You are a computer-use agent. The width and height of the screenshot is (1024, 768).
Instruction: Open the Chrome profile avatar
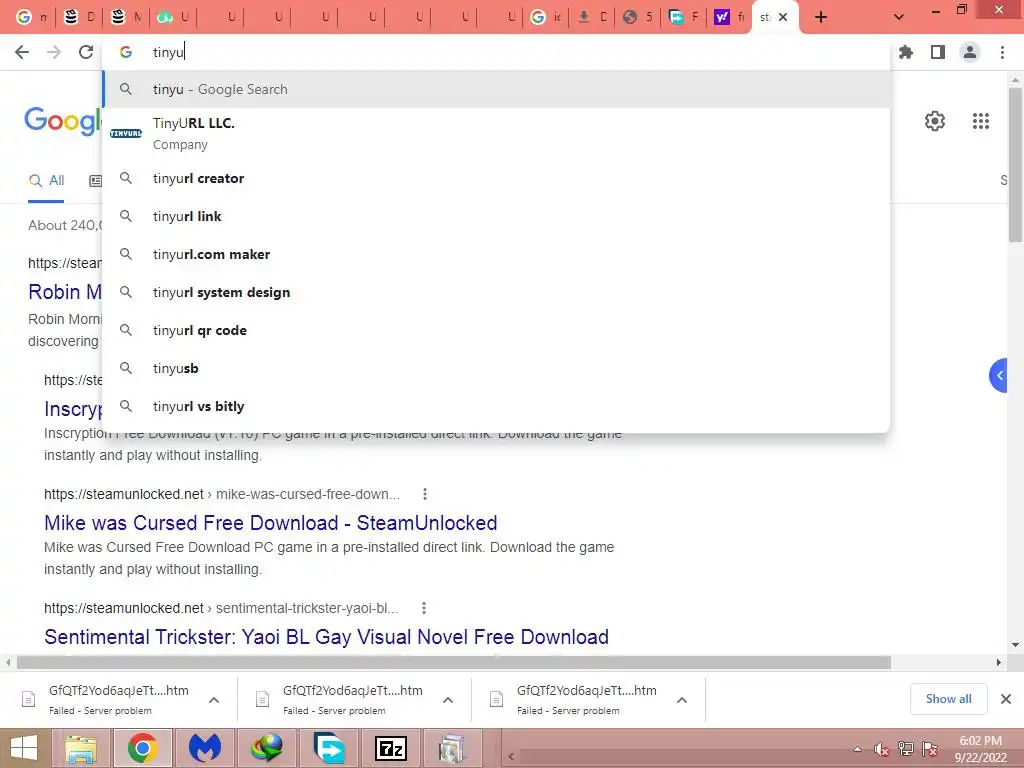click(970, 52)
